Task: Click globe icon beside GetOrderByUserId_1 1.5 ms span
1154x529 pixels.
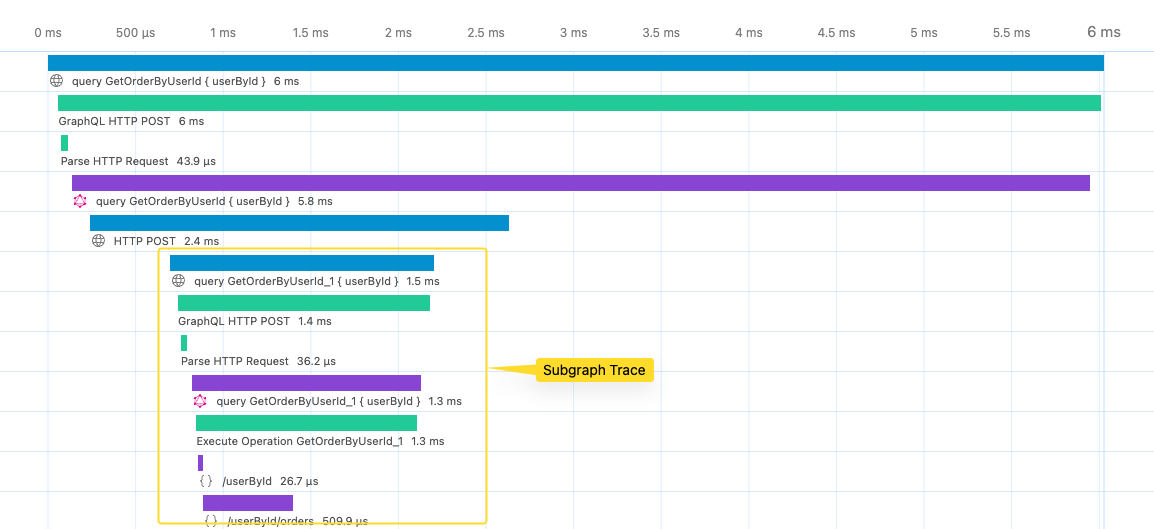Action: (178, 280)
